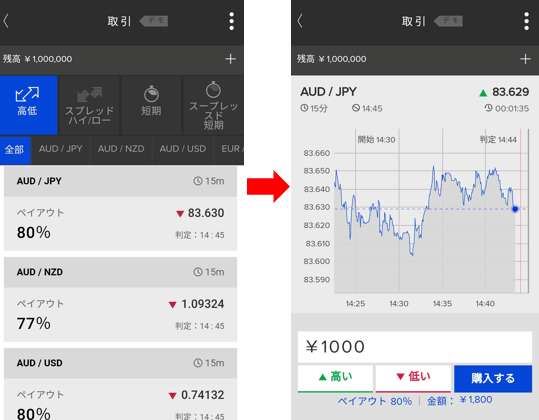Viewport: 539px width, 420px height.
Task: Select the 短期 short-term trade type
Action: 151,105
